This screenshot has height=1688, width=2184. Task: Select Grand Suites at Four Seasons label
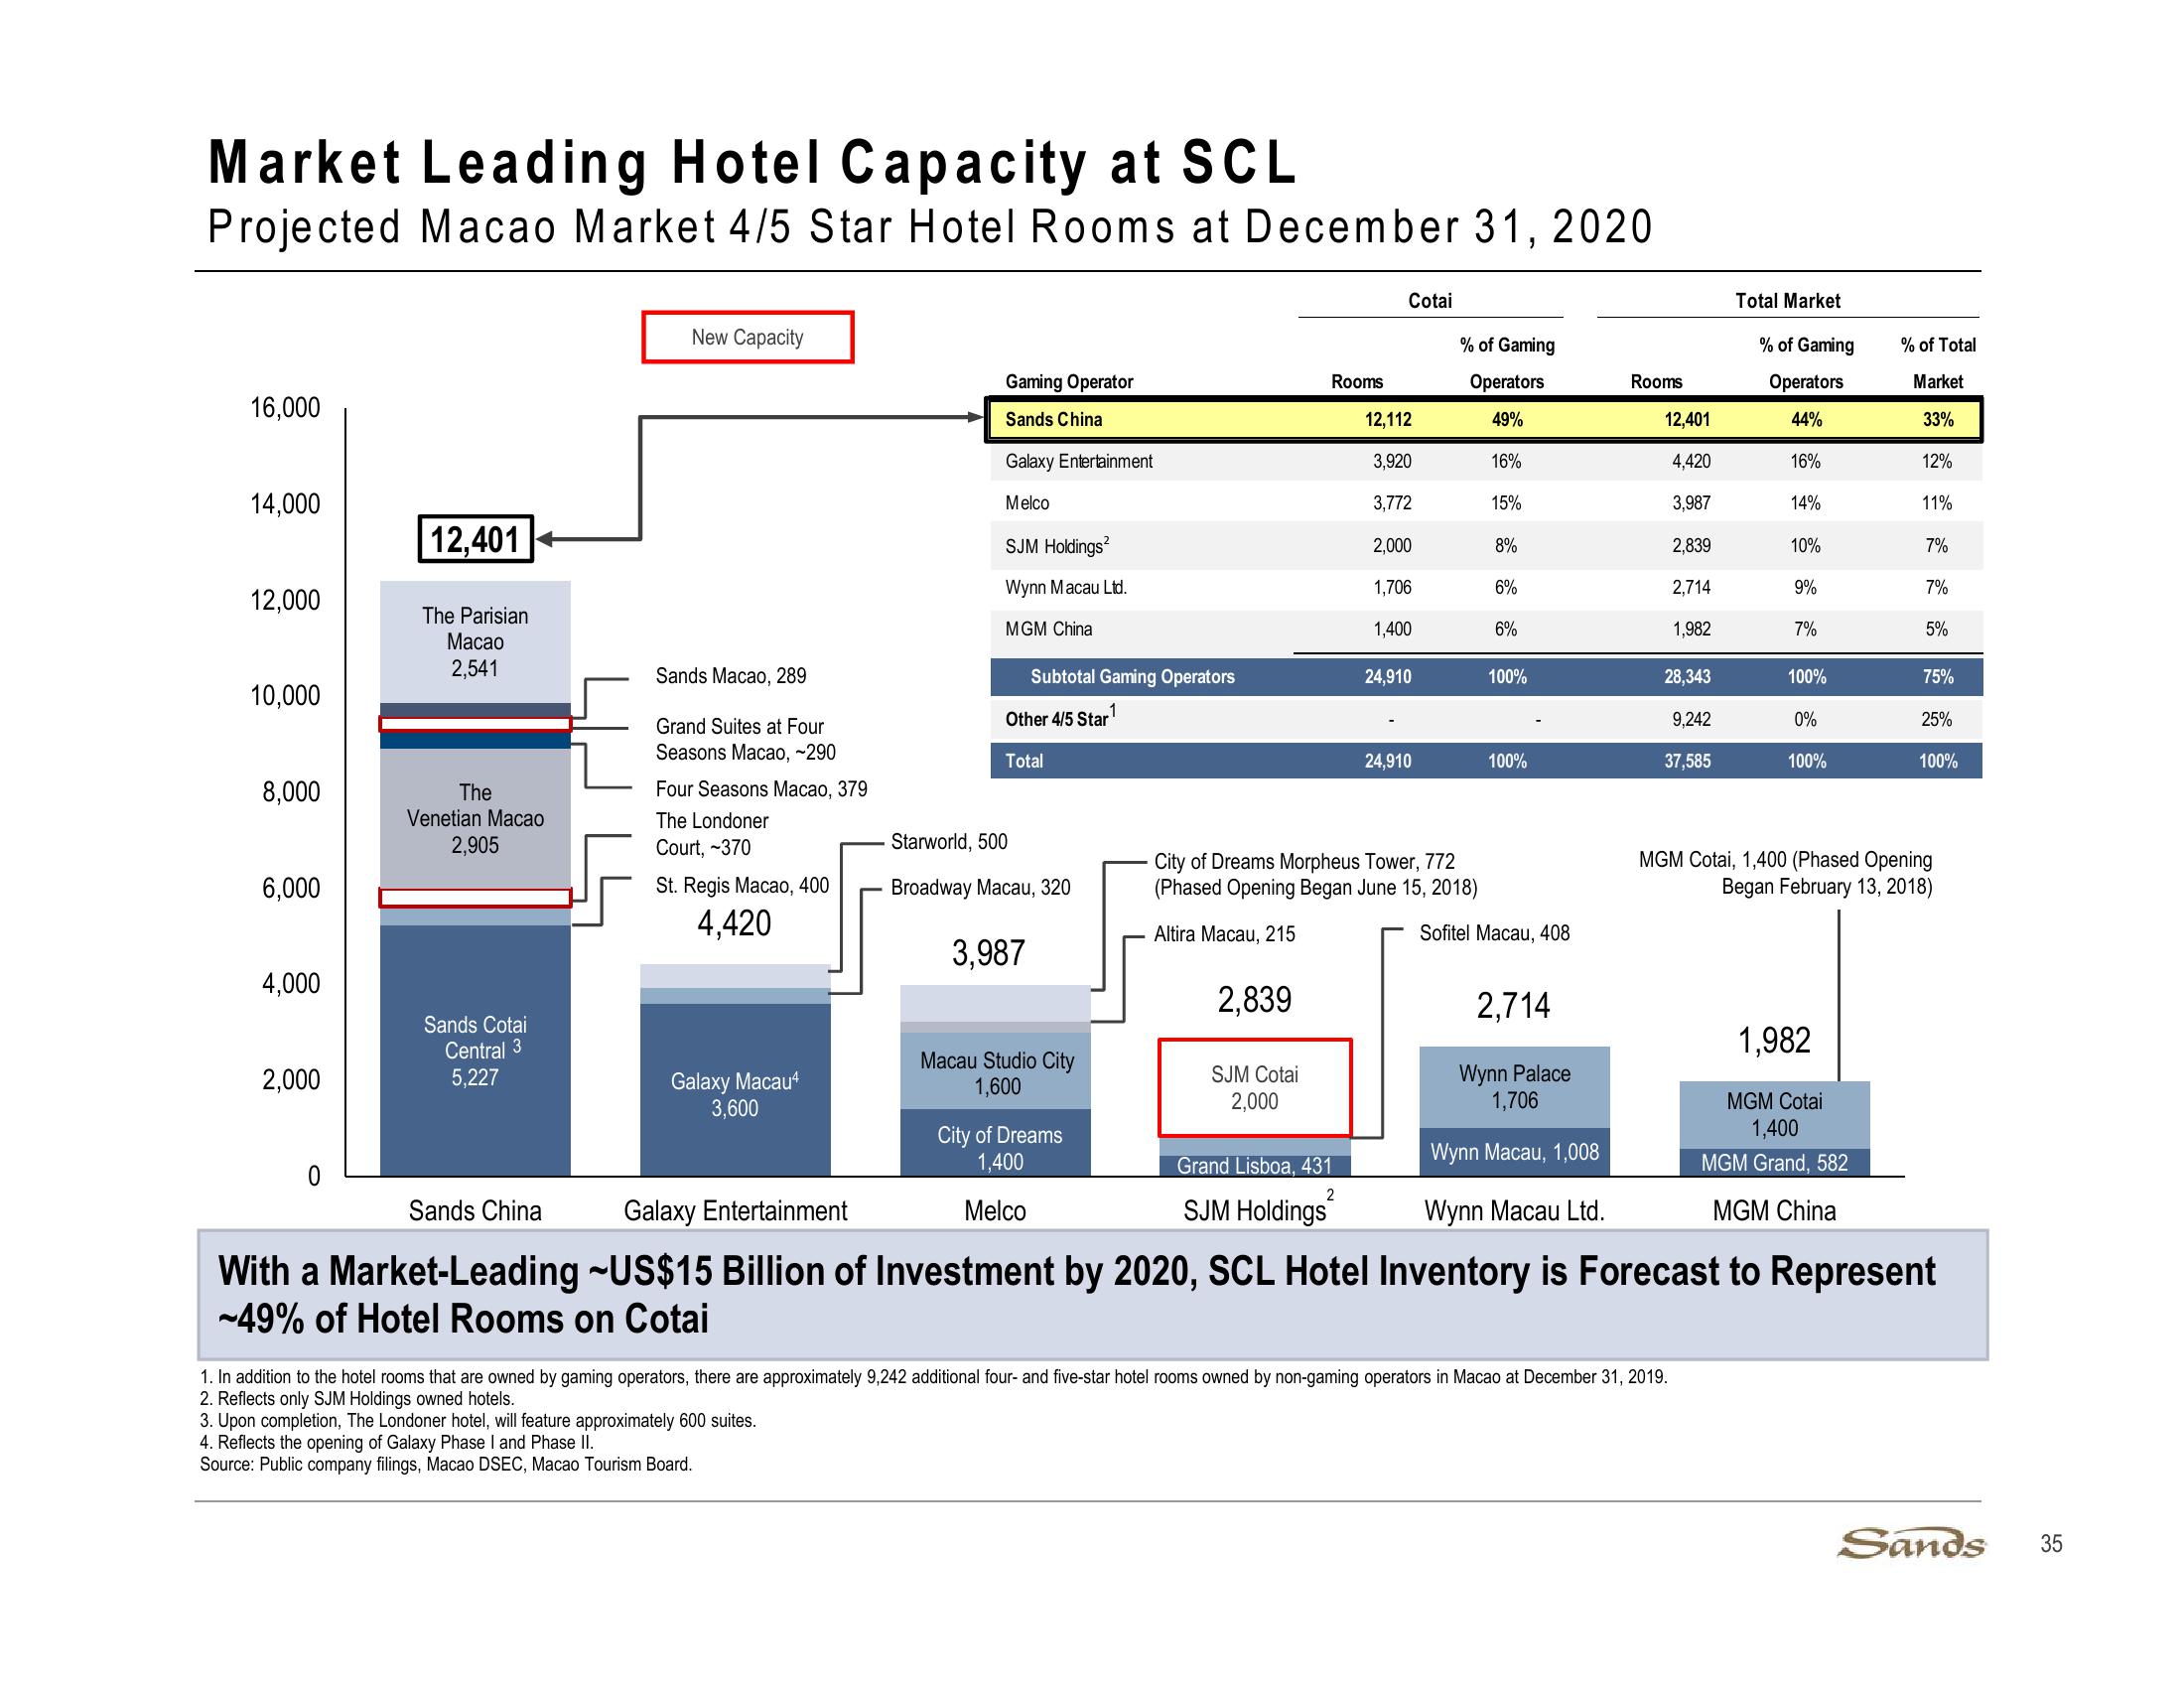tap(746, 739)
